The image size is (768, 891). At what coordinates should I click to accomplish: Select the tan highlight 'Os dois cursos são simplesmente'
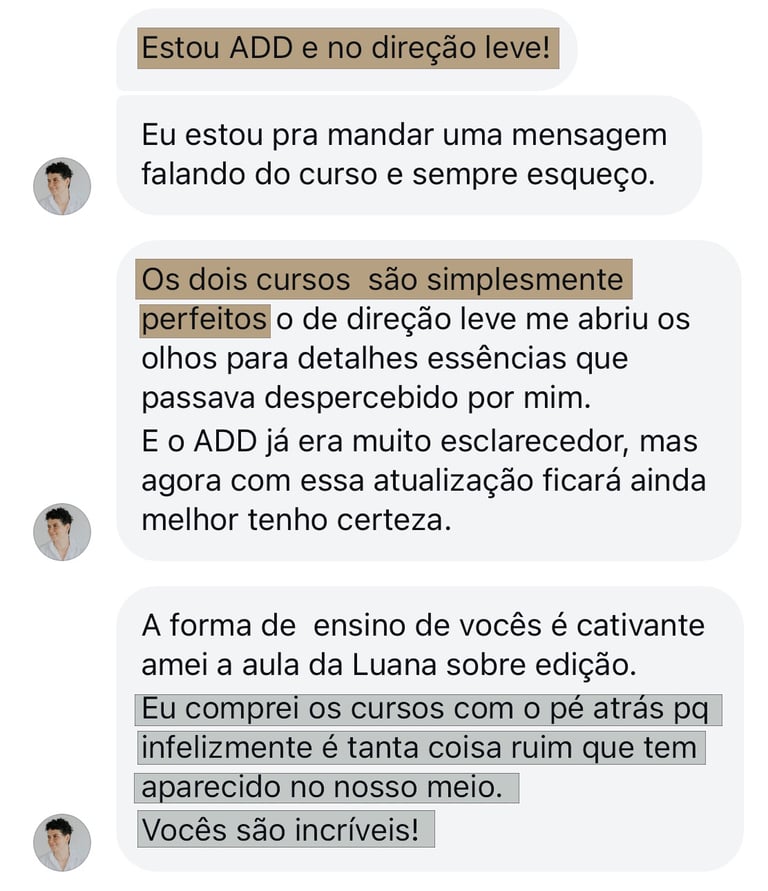383,279
